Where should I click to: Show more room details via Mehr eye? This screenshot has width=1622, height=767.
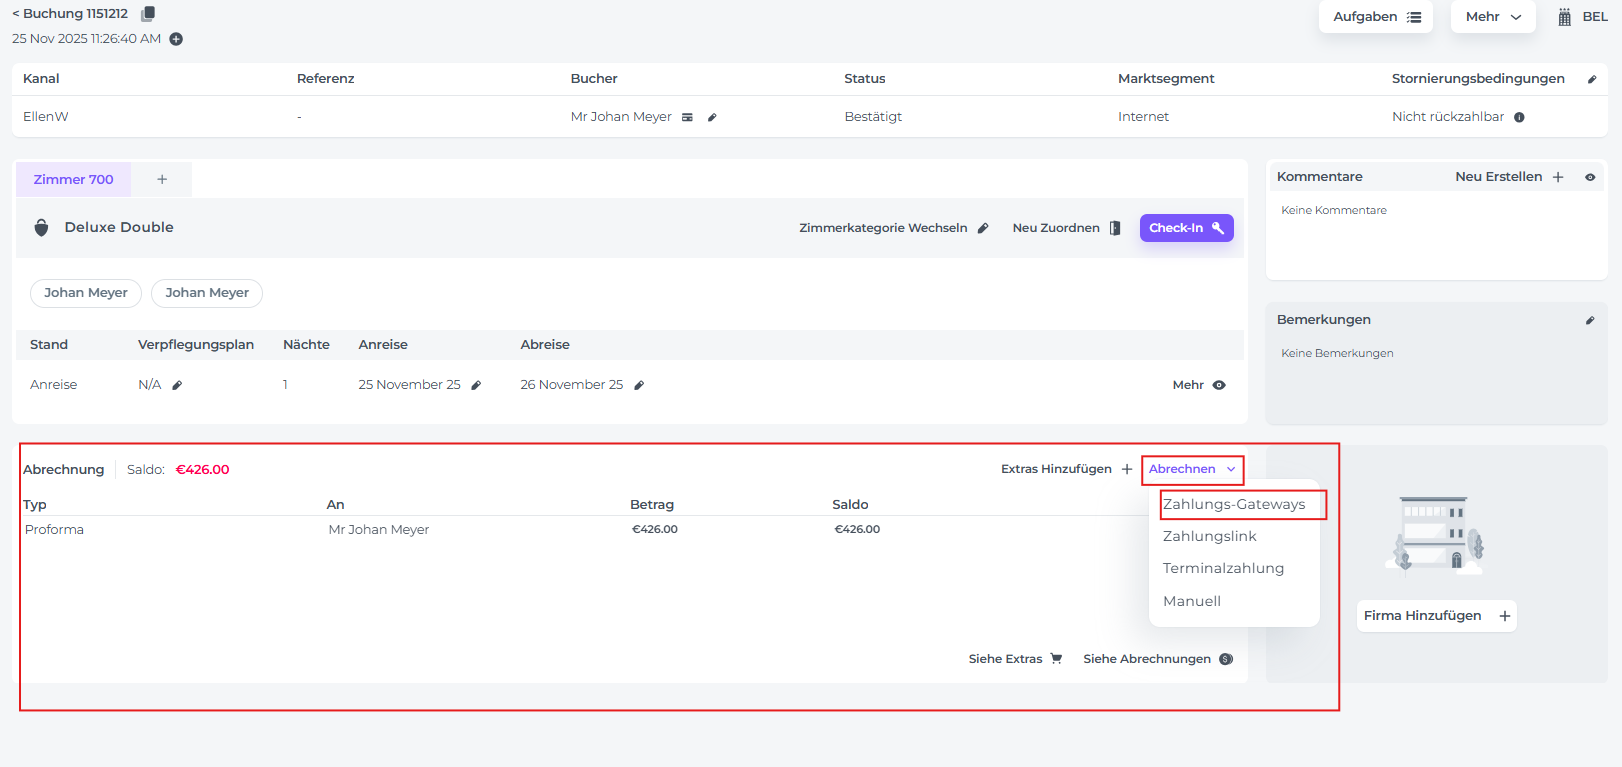click(x=1219, y=385)
